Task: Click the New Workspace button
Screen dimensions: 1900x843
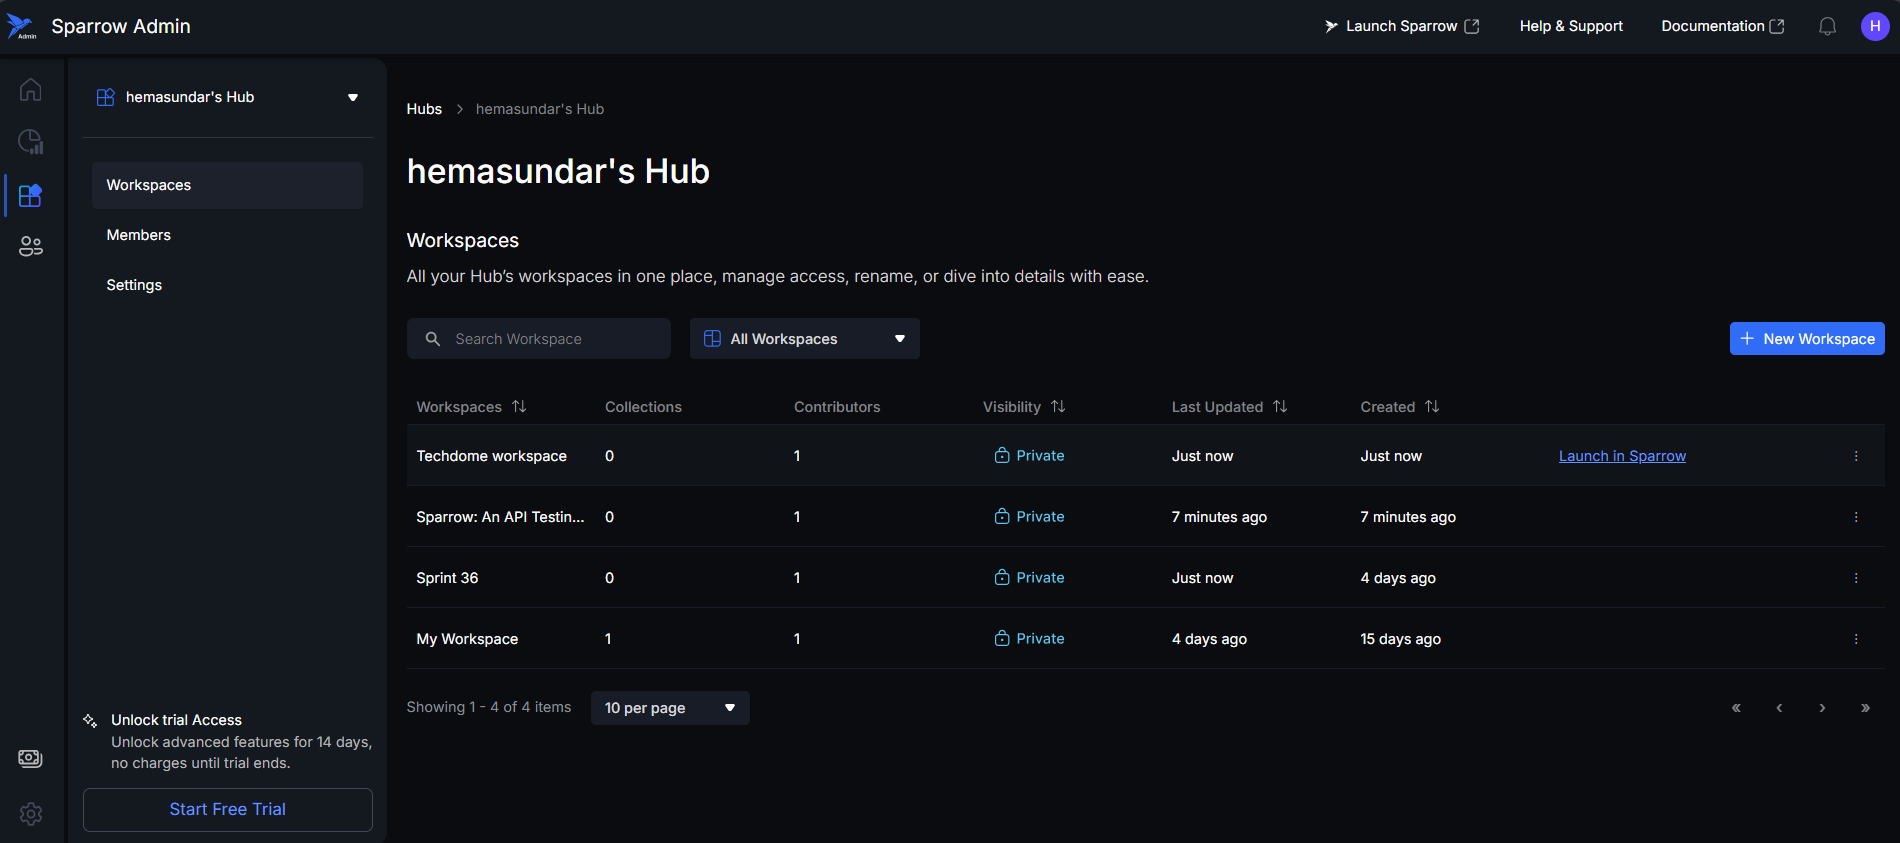Action: (x=1806, y=339)
